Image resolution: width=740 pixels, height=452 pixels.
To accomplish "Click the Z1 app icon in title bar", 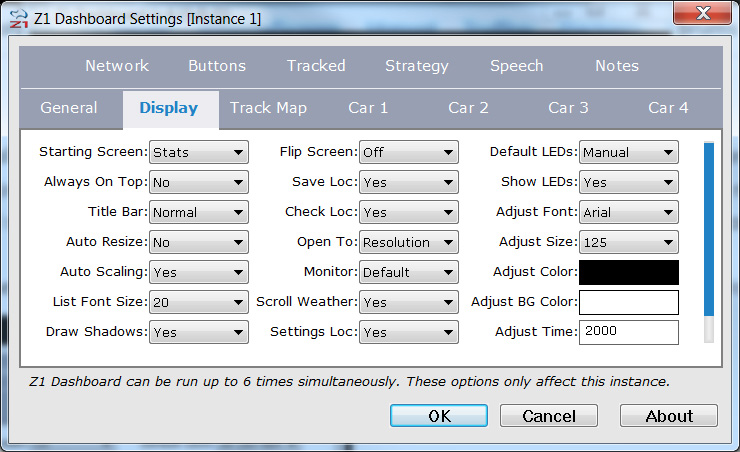I will [18, 19].
